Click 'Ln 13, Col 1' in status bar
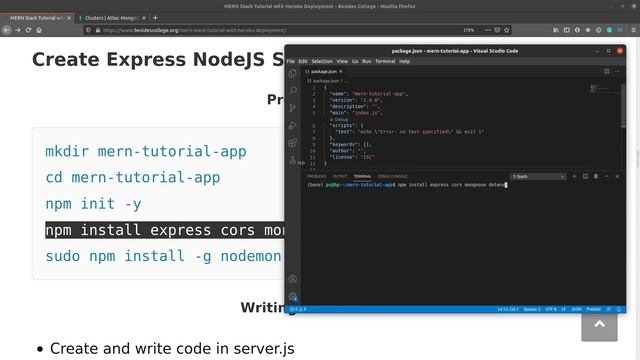The image size is (640, 360). tap(508, 309)
